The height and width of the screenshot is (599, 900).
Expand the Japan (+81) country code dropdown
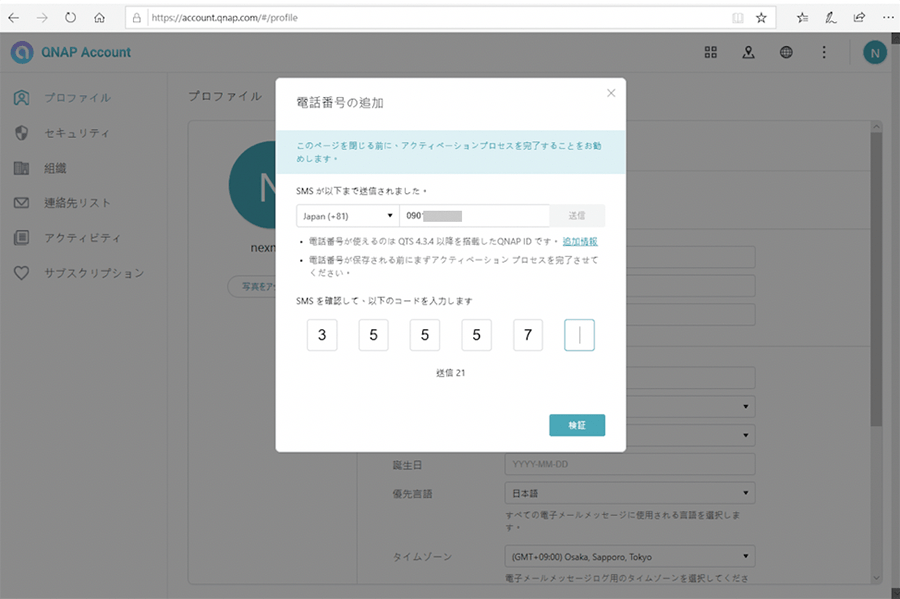[347, 216]
